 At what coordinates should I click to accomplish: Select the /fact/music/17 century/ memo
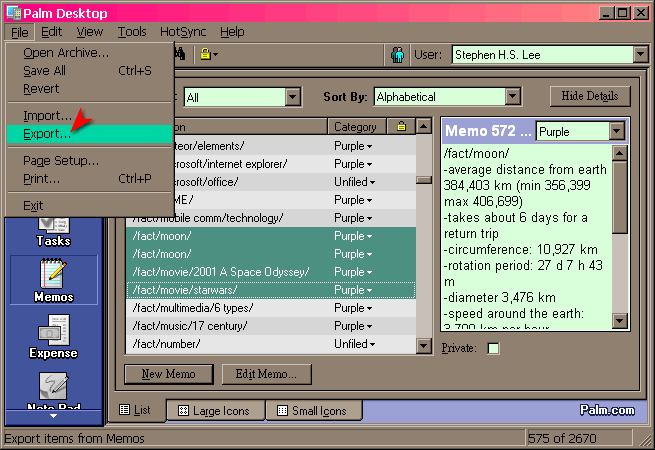coord(271,326)
